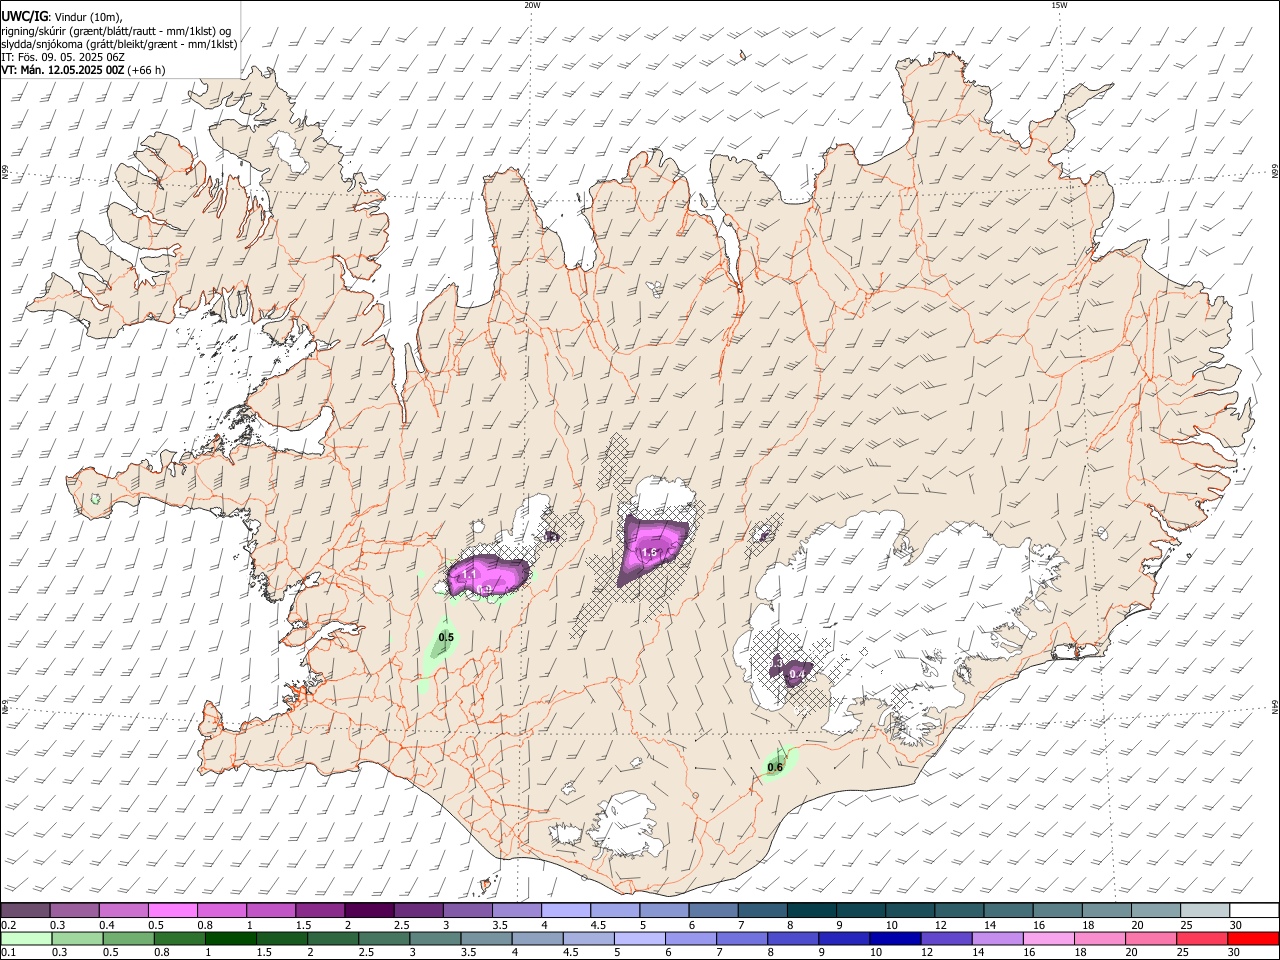Screen dimensions: 1280x960
Task: Pick rain legend swatch between 10 and 12
Action: click(893, 938)
